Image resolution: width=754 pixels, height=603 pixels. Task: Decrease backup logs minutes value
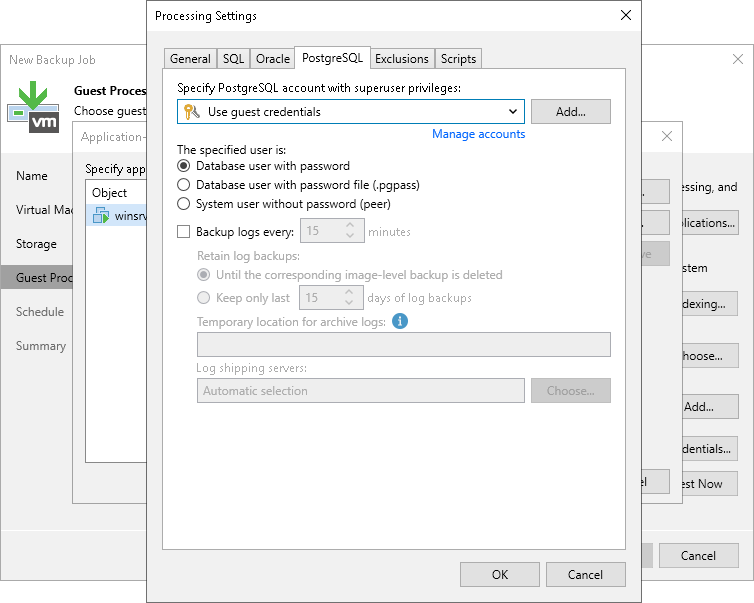pos(350,236)
